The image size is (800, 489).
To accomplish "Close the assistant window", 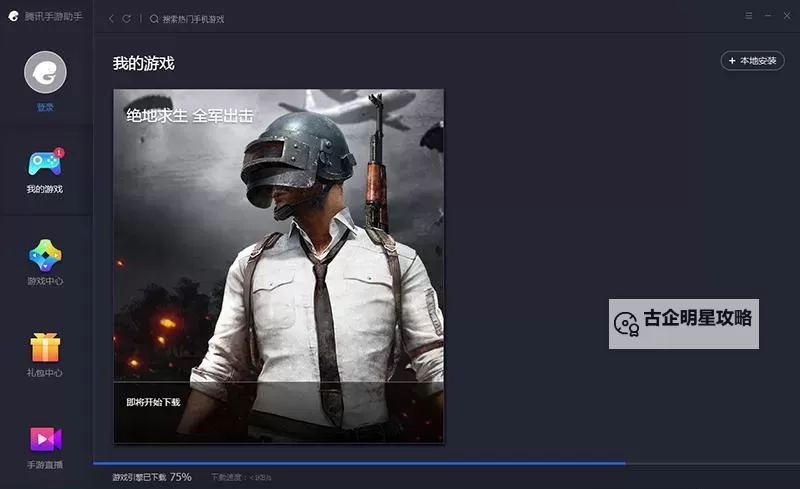I will click(x=786, y=17).
